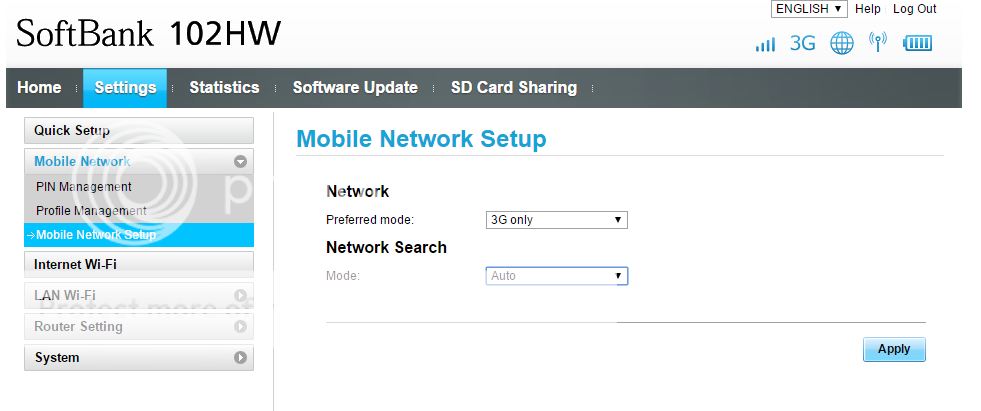Click the LAN Wi-Fi sidebar label
The height and width of the screenshot is (411, 981).
[x=64, y=295]
